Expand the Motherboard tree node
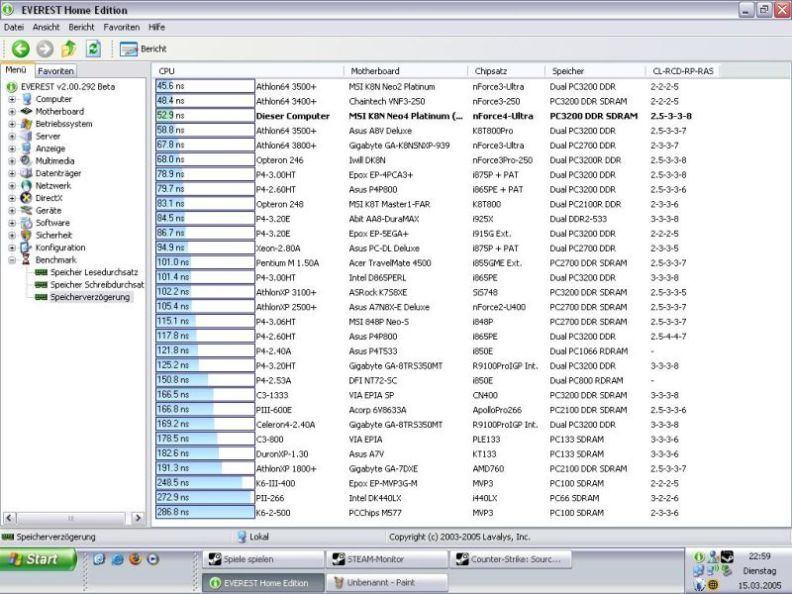This screenshot has width=792, height=594. click(x=12, y=111)
